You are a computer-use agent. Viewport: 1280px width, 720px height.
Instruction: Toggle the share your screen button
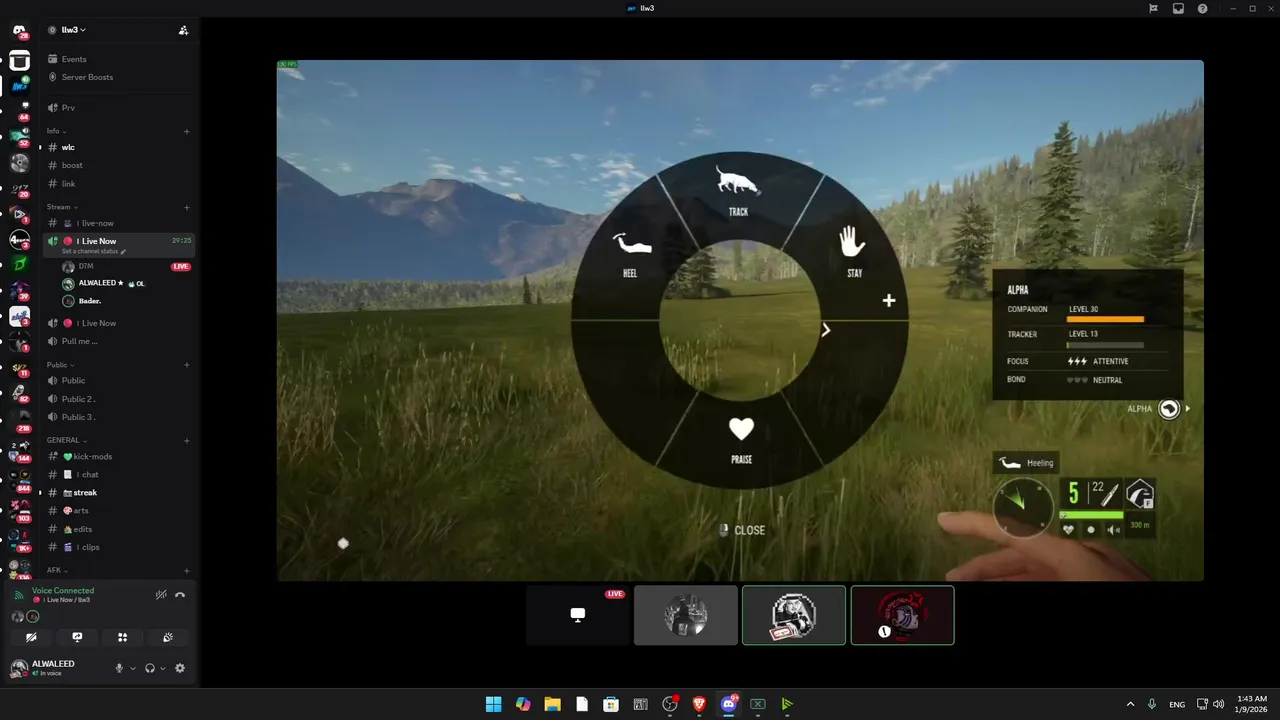pyautogui.click(x=77, y=637)
